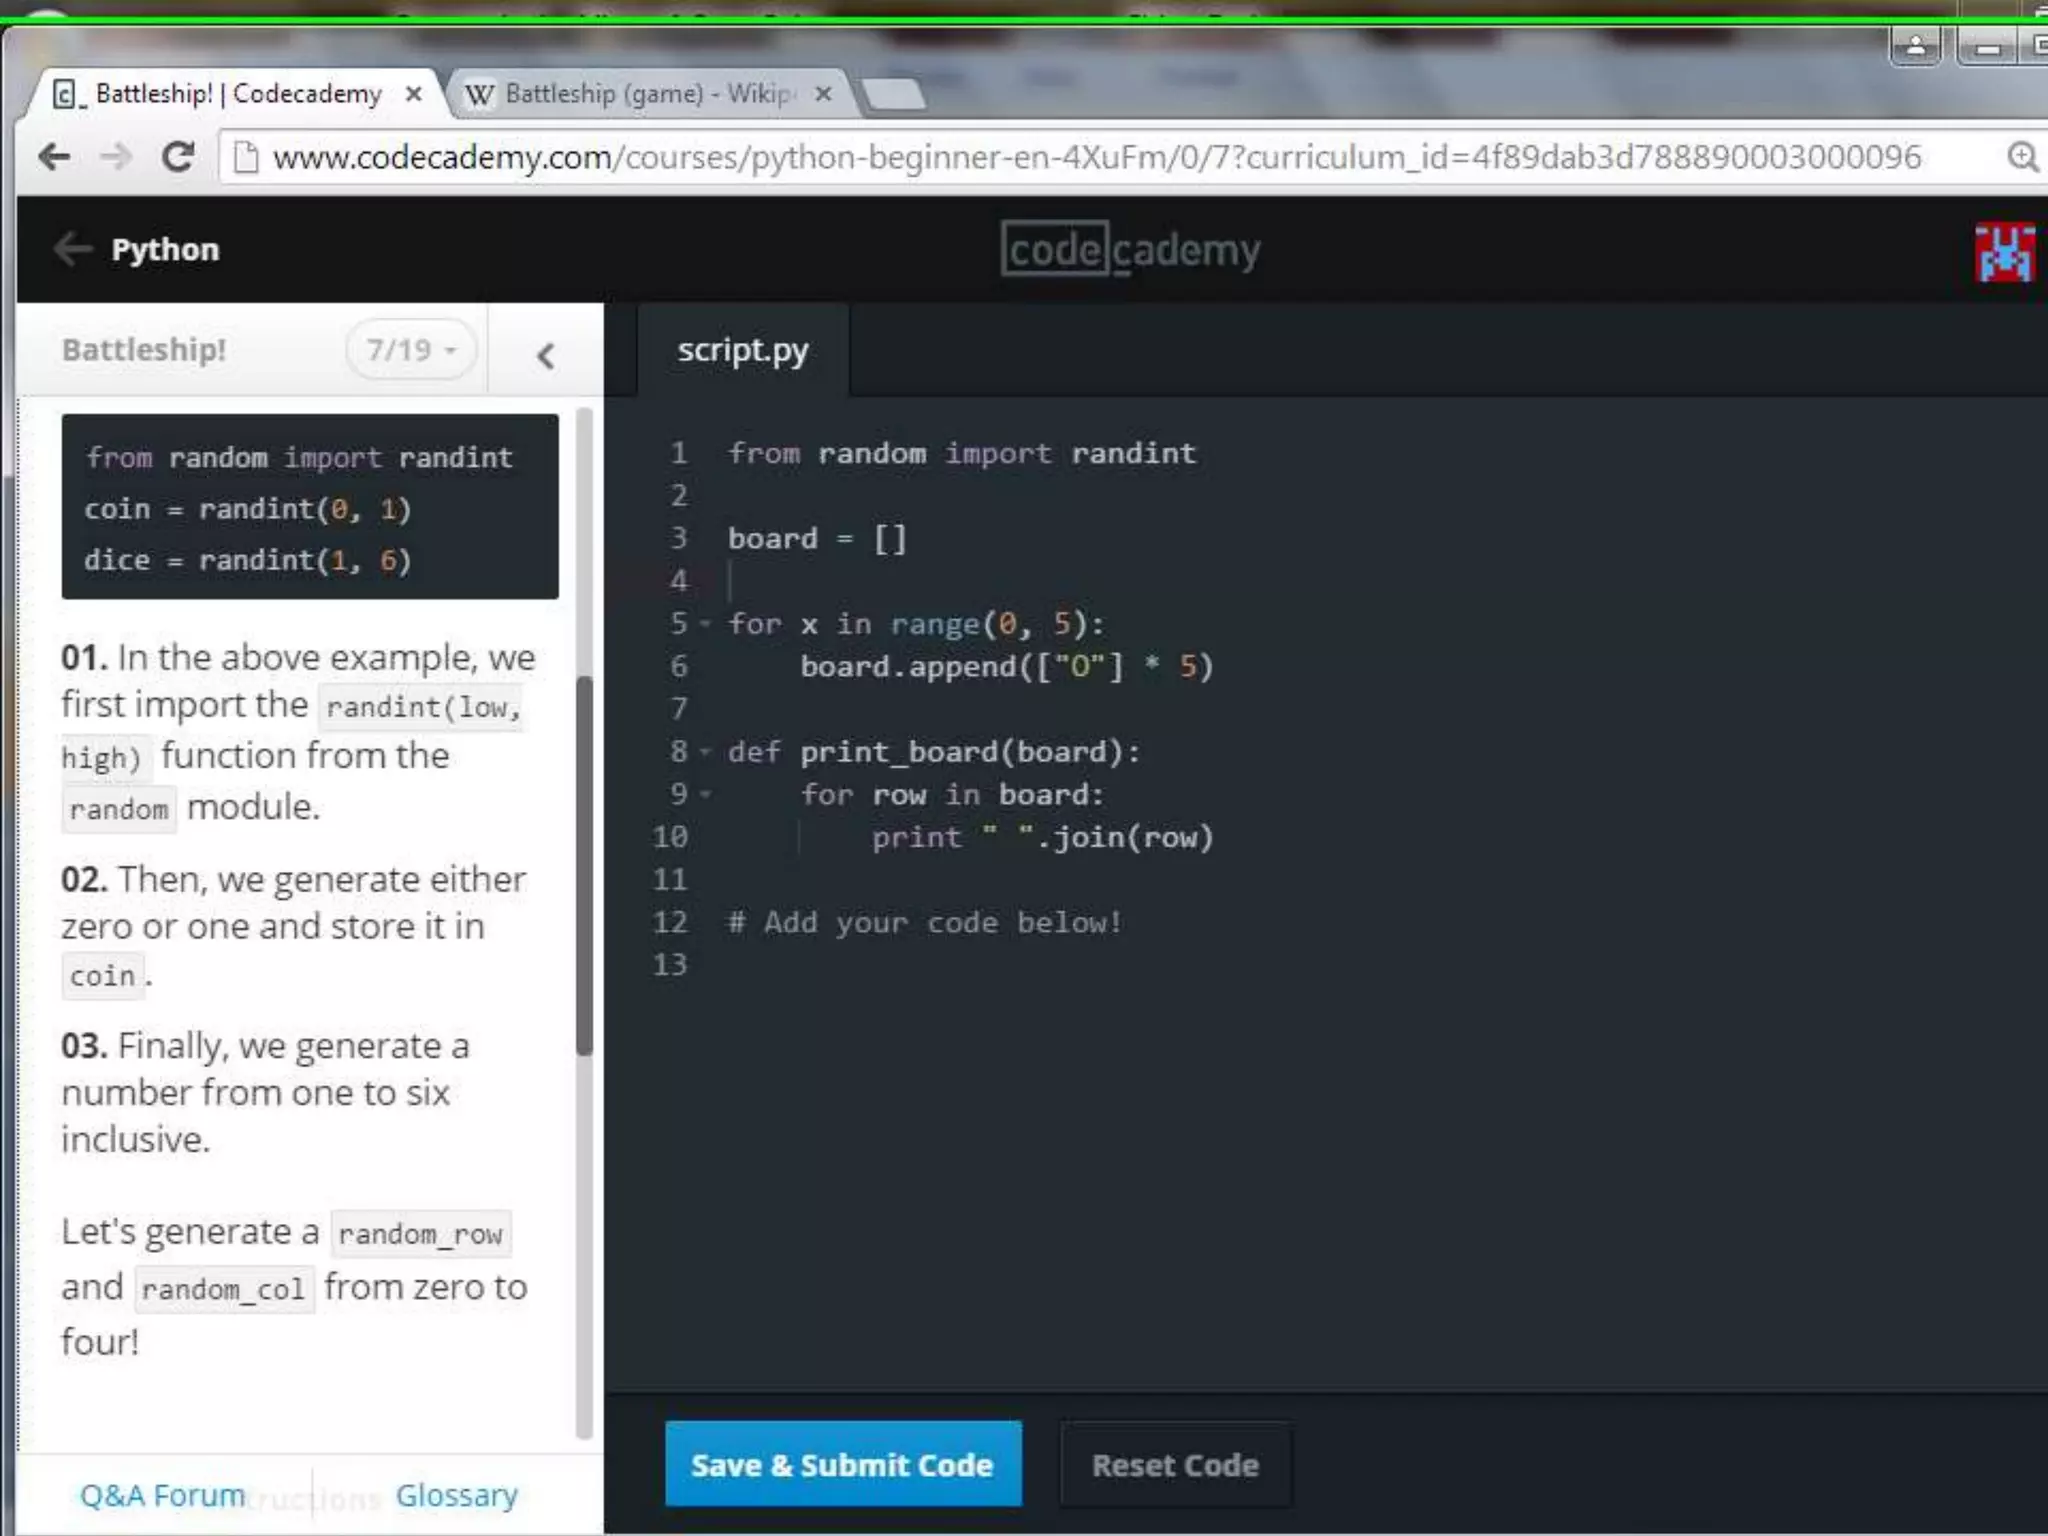
Task: Click back arrow next to Python
Action: coord(72,249)
